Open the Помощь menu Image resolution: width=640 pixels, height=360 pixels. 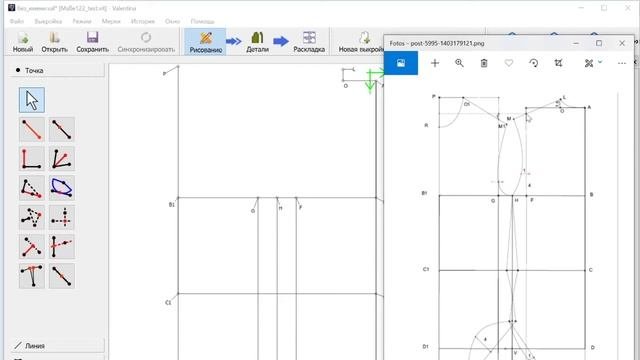click(202, 21)
